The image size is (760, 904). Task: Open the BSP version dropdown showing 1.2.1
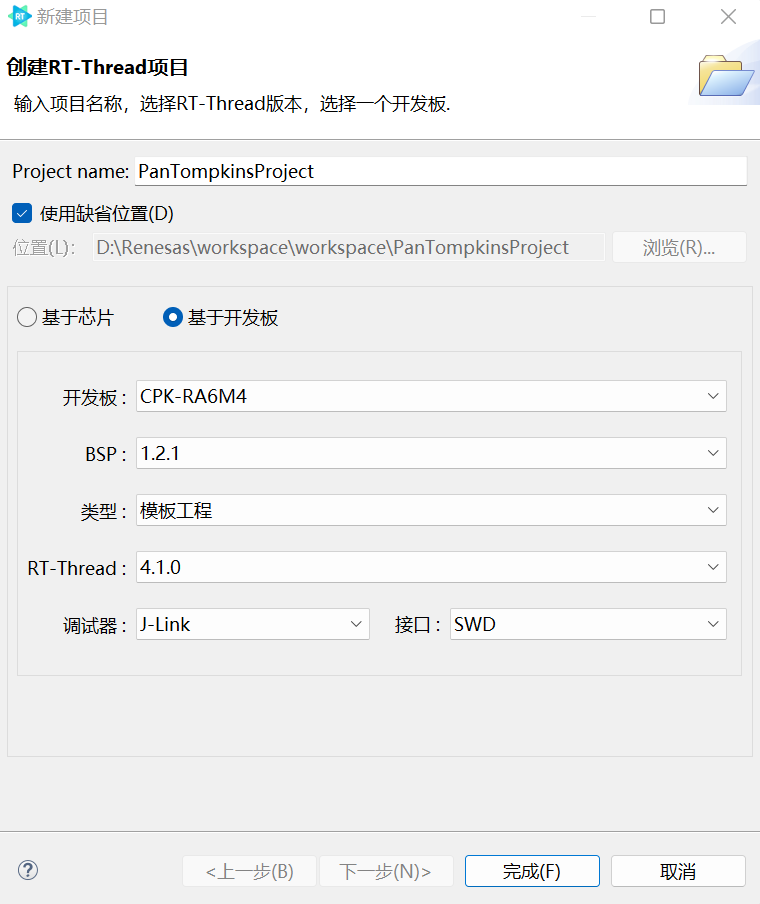[x=431, y=453]
